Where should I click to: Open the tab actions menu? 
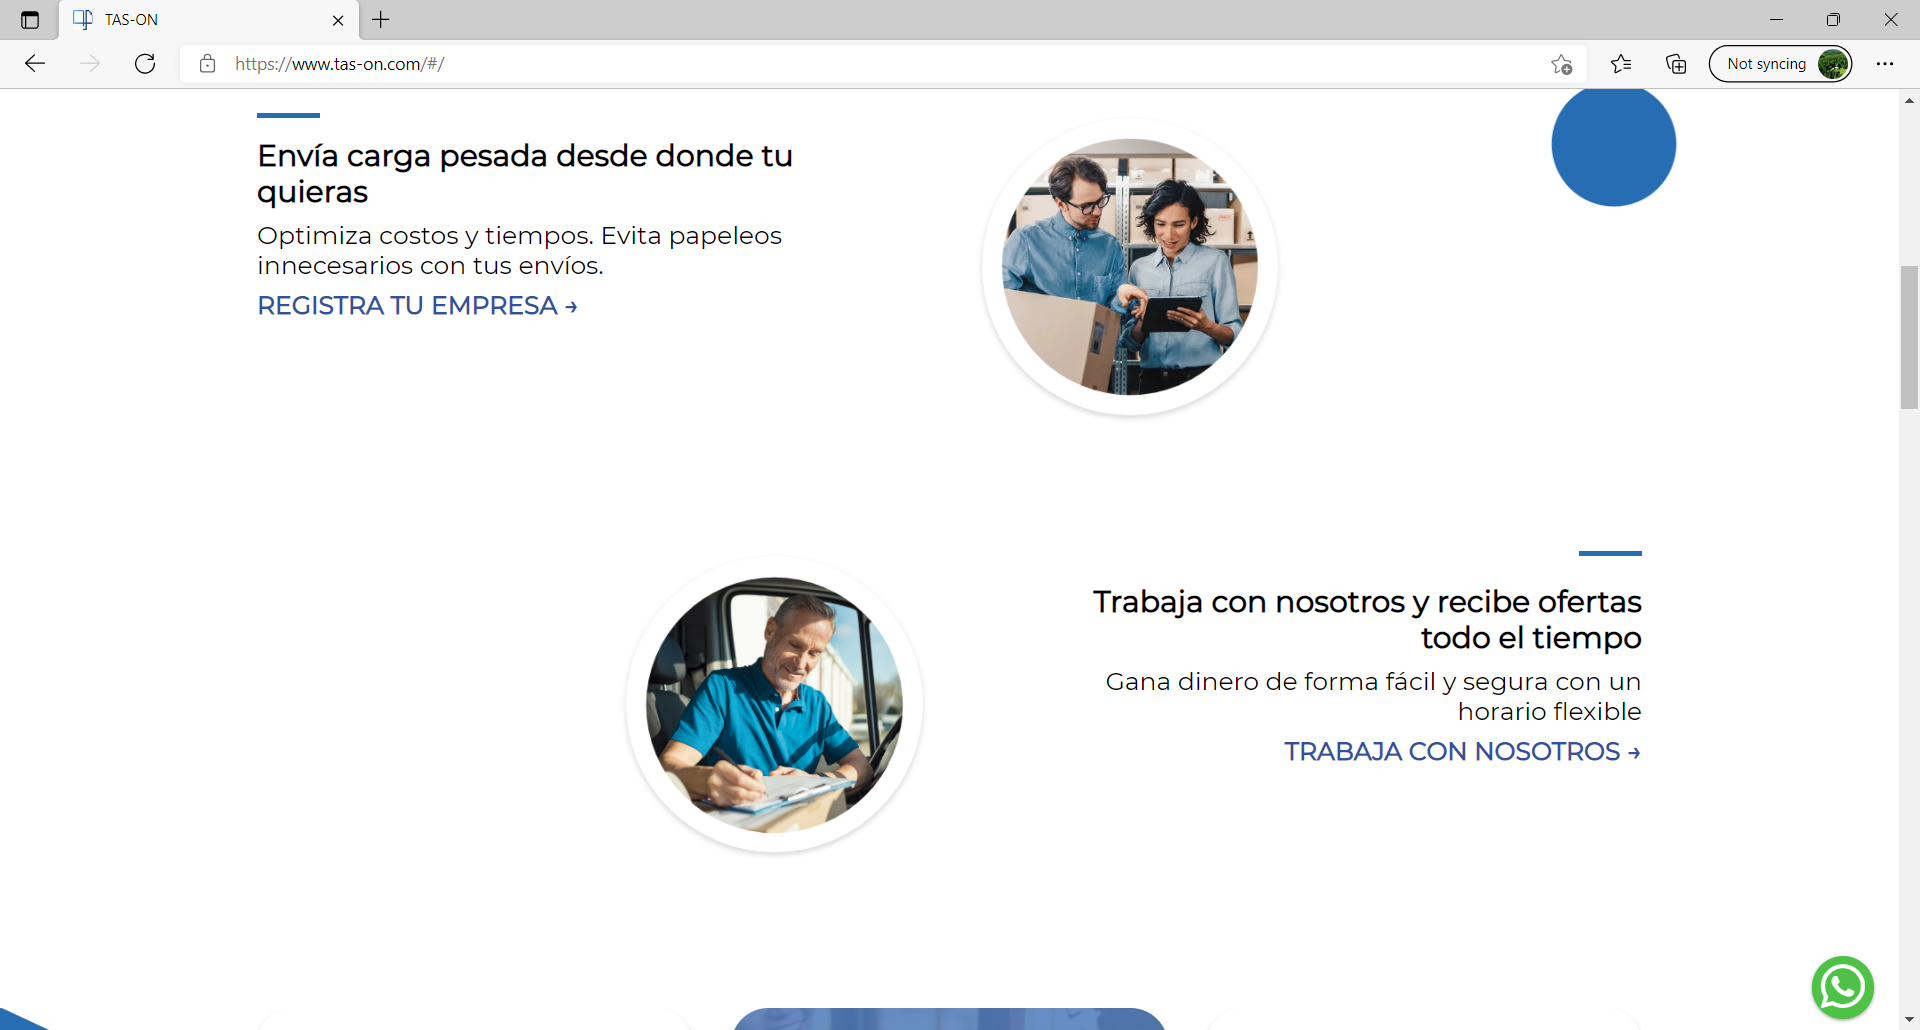click(x=30, y=20)
